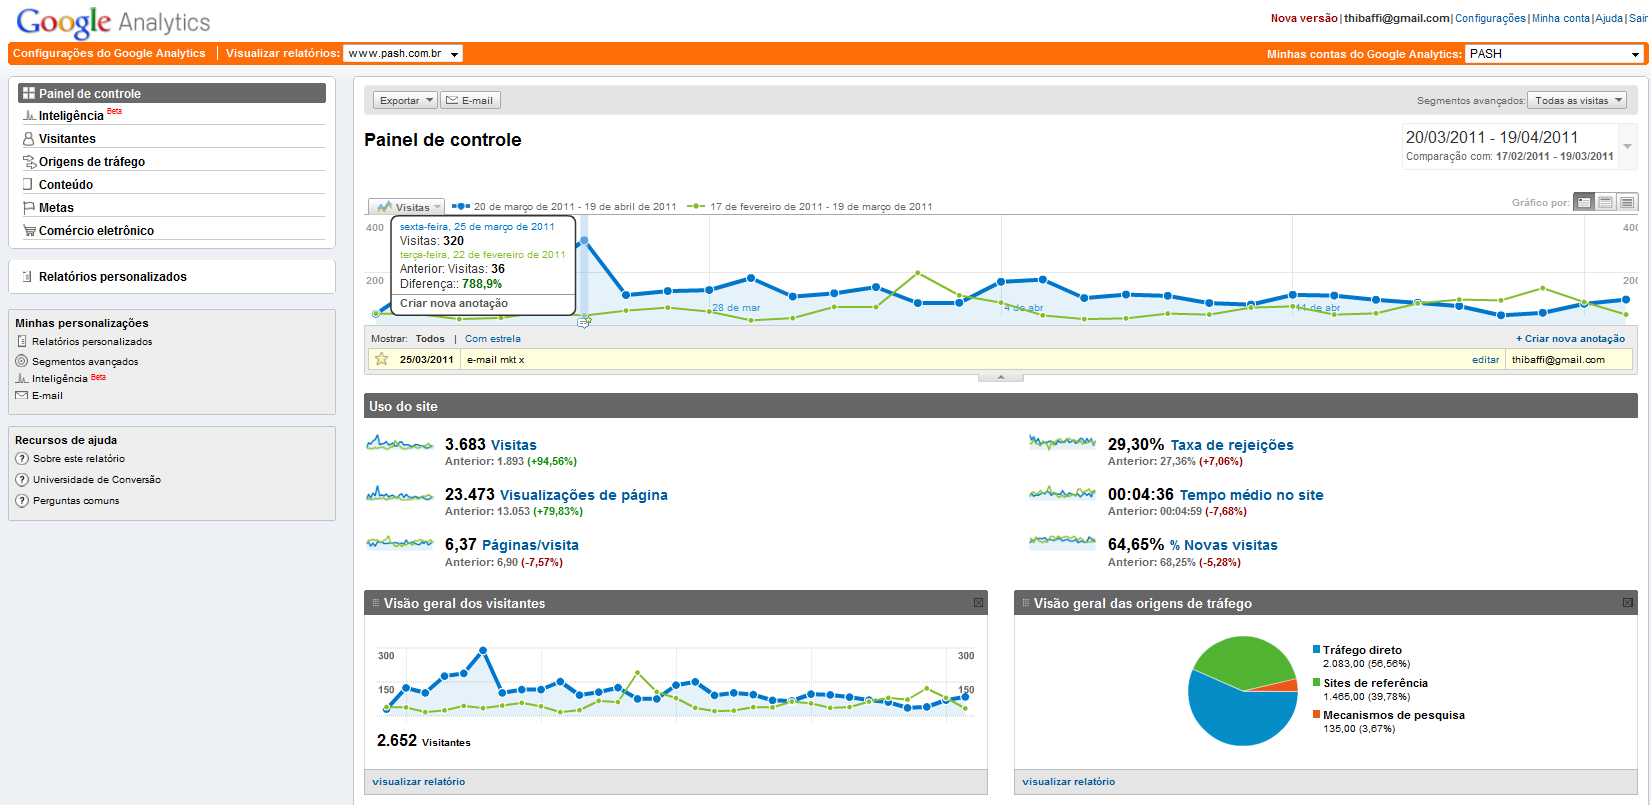Switch graph to weekly view icon

(1605, 202)
